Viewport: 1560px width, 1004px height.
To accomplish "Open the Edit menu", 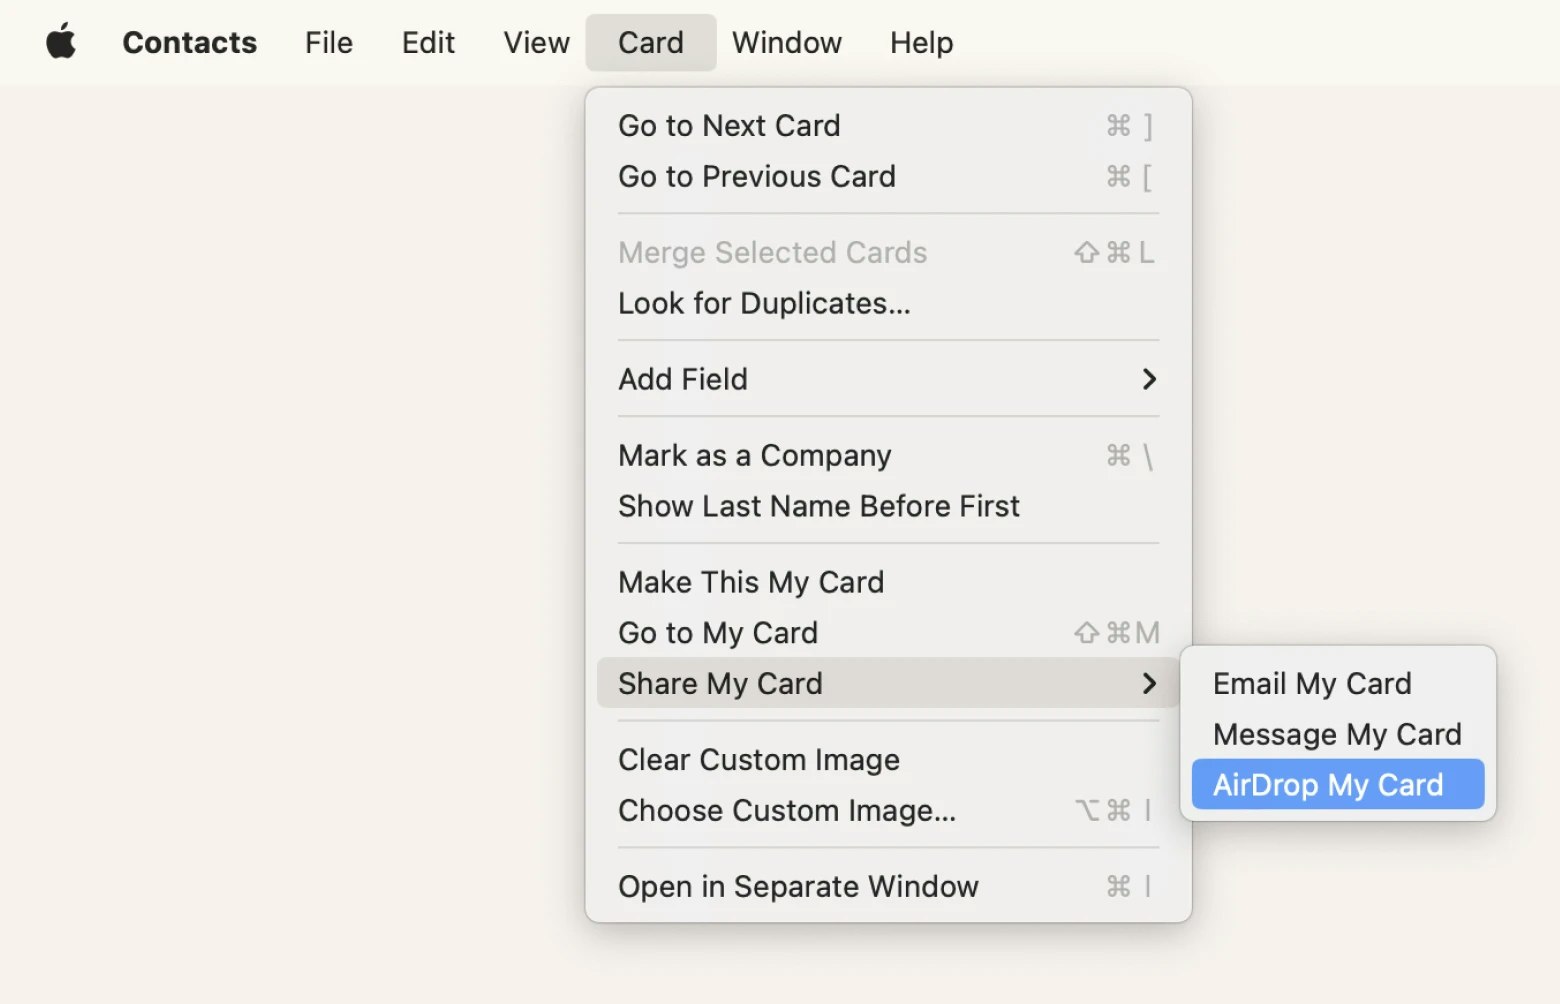I will (x=428, y=43).
